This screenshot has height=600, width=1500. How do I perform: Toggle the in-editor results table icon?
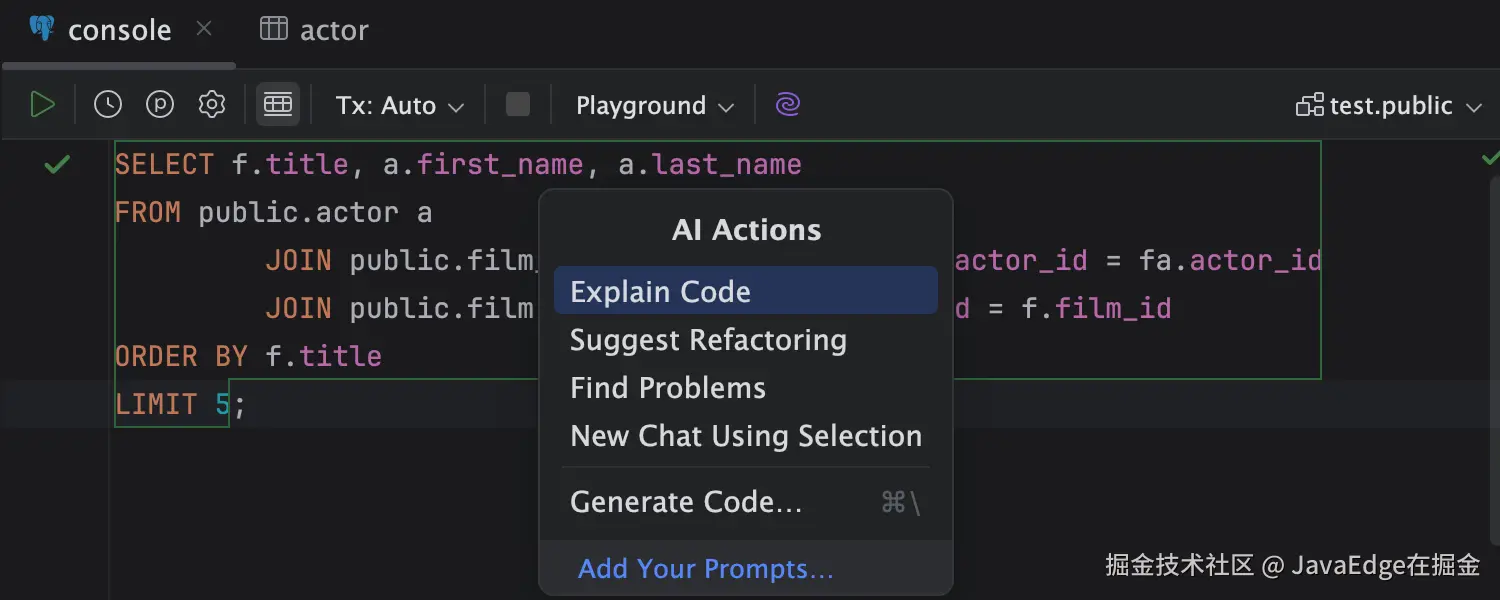tap(278, 105)
